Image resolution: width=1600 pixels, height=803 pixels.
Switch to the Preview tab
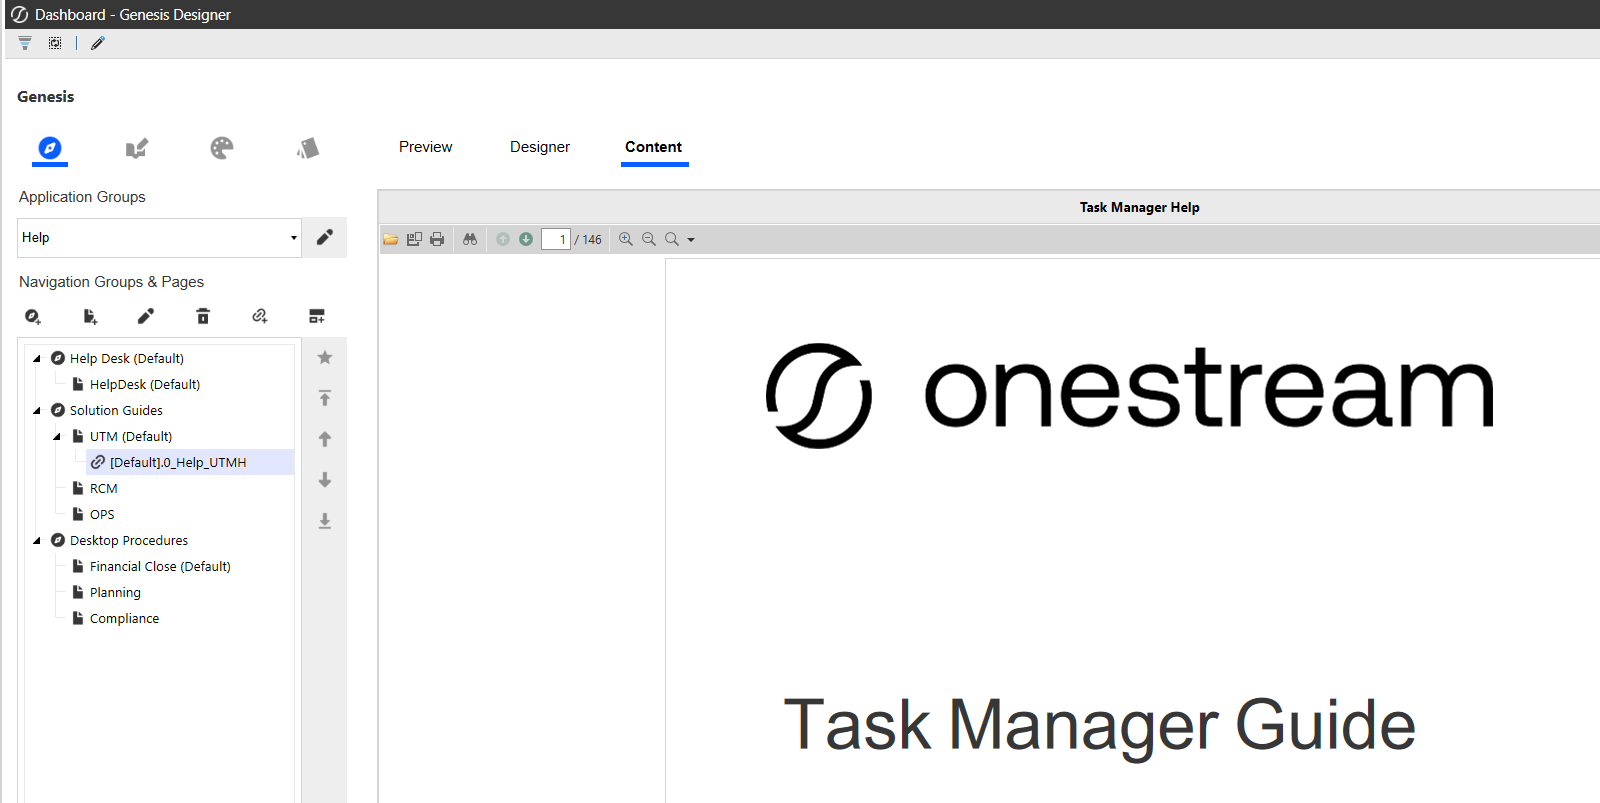[425, 147]
